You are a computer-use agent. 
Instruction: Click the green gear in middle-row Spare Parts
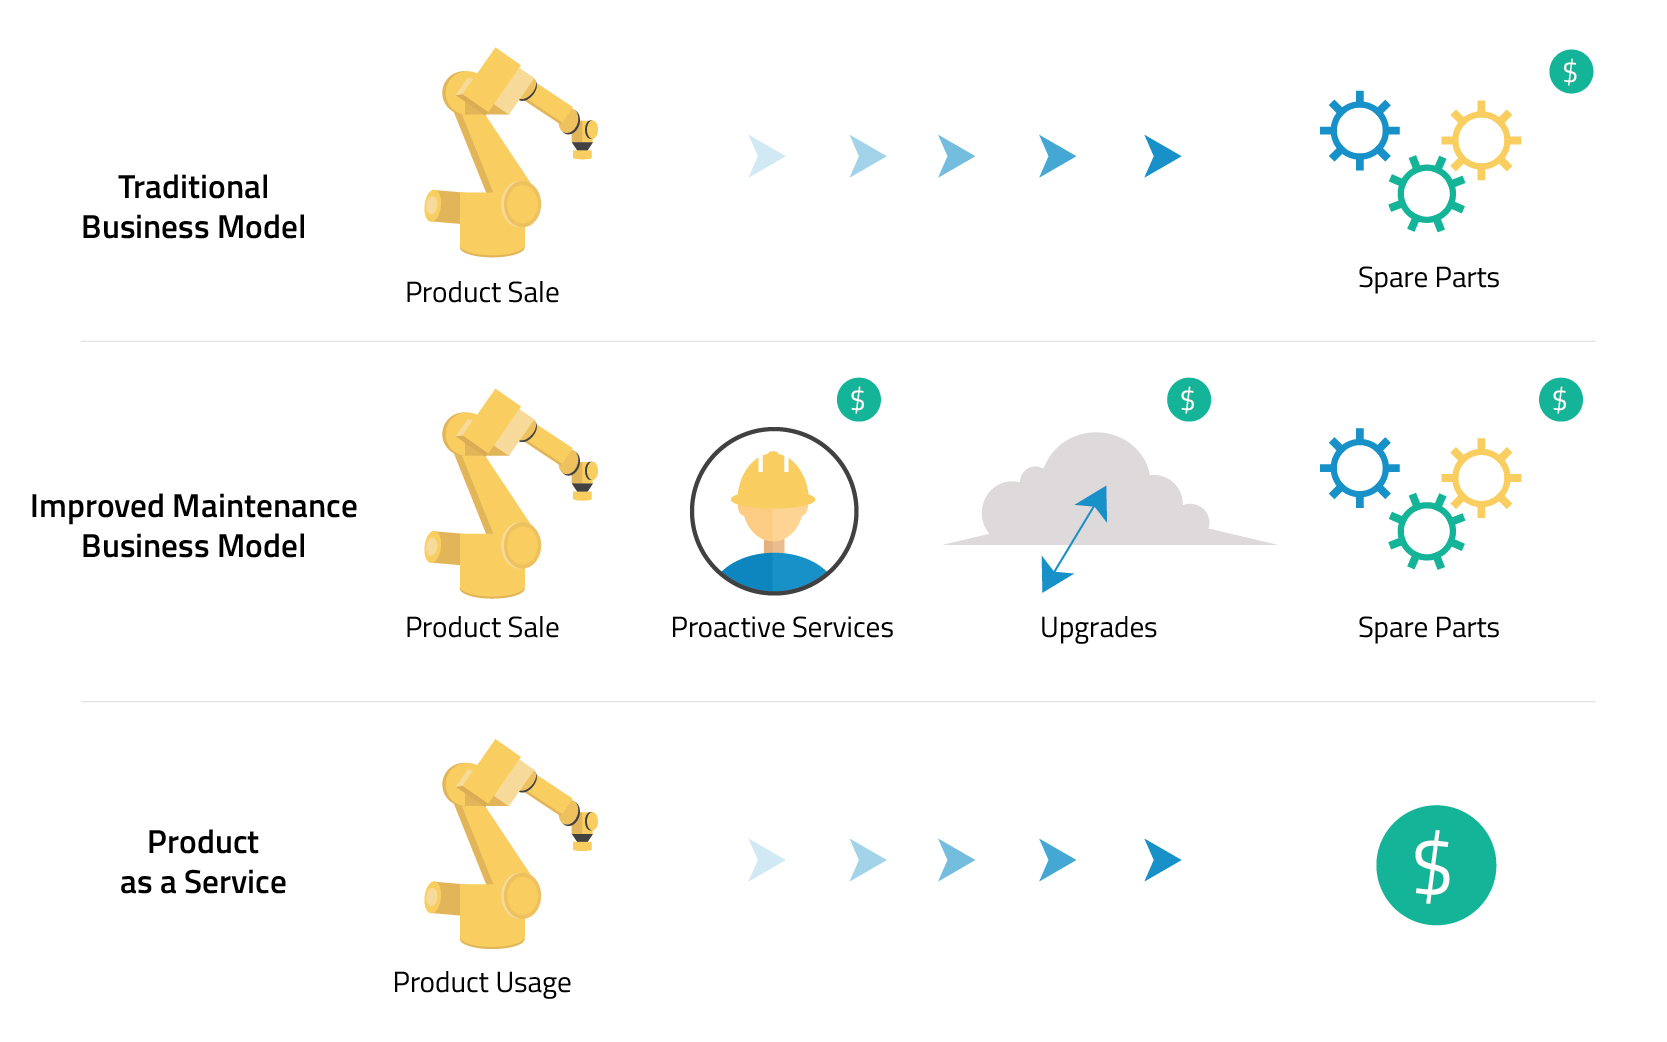tap(1426, 531)
